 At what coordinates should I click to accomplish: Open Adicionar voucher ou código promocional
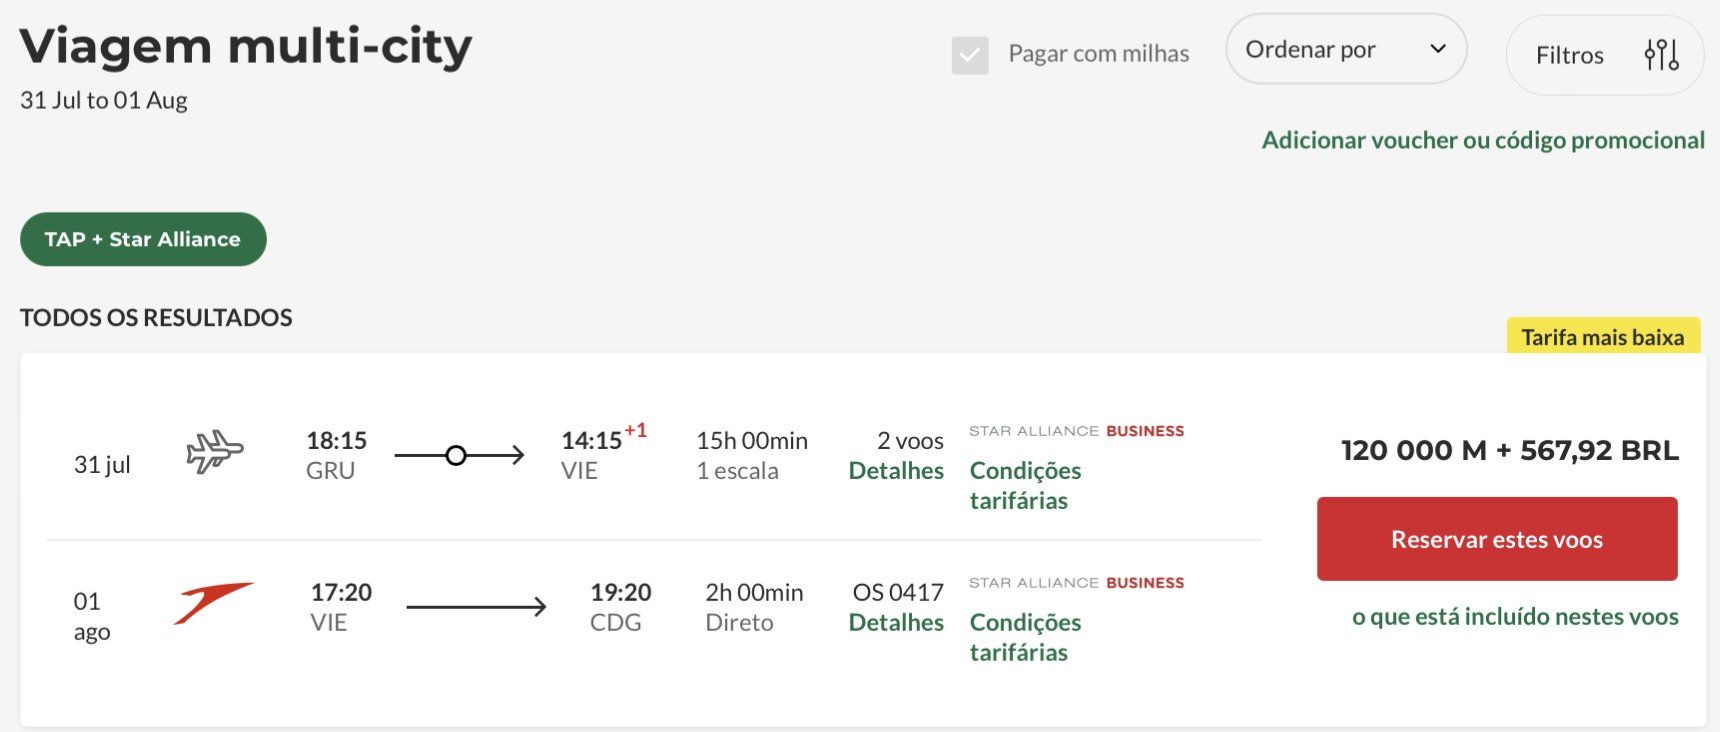point(1483,140)
